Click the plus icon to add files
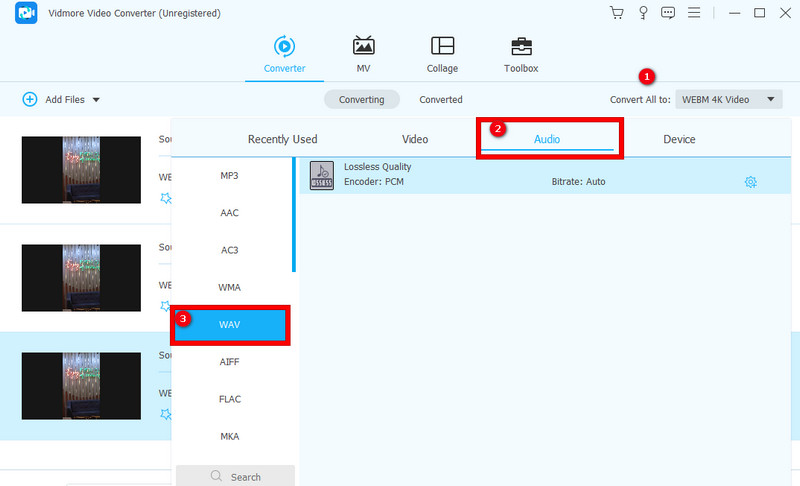 click(x=30, y=100)
